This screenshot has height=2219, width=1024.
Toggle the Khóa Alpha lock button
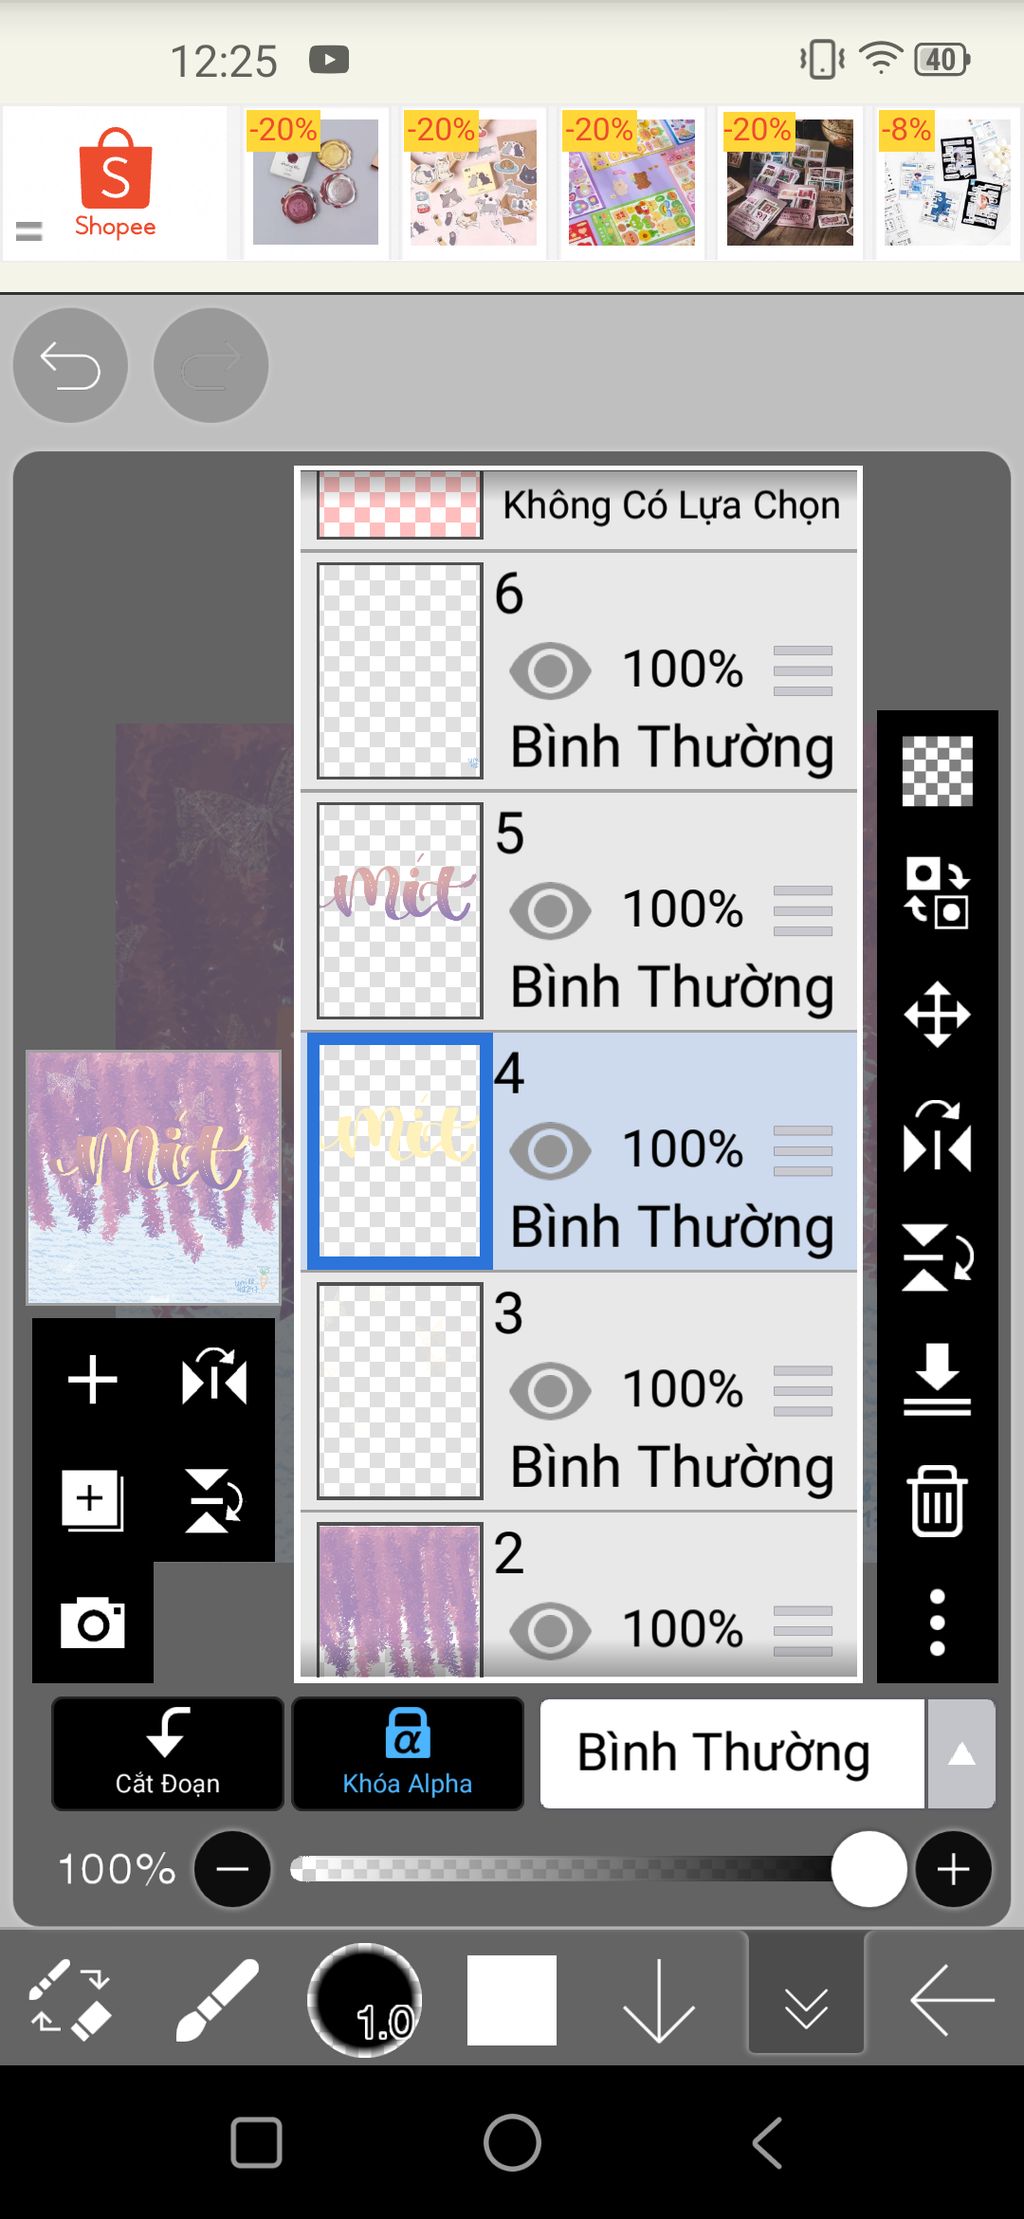407,1753
